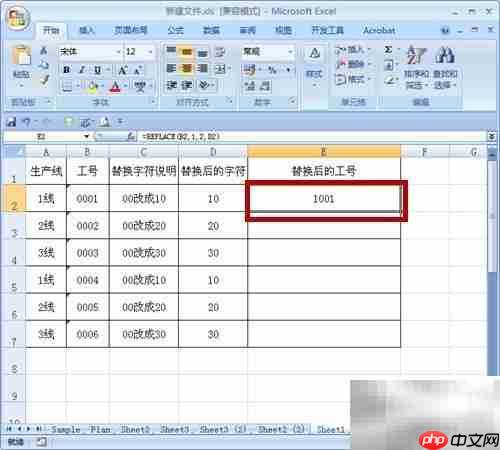
Task: Click the Copy icon
Action: click(44, 65)
